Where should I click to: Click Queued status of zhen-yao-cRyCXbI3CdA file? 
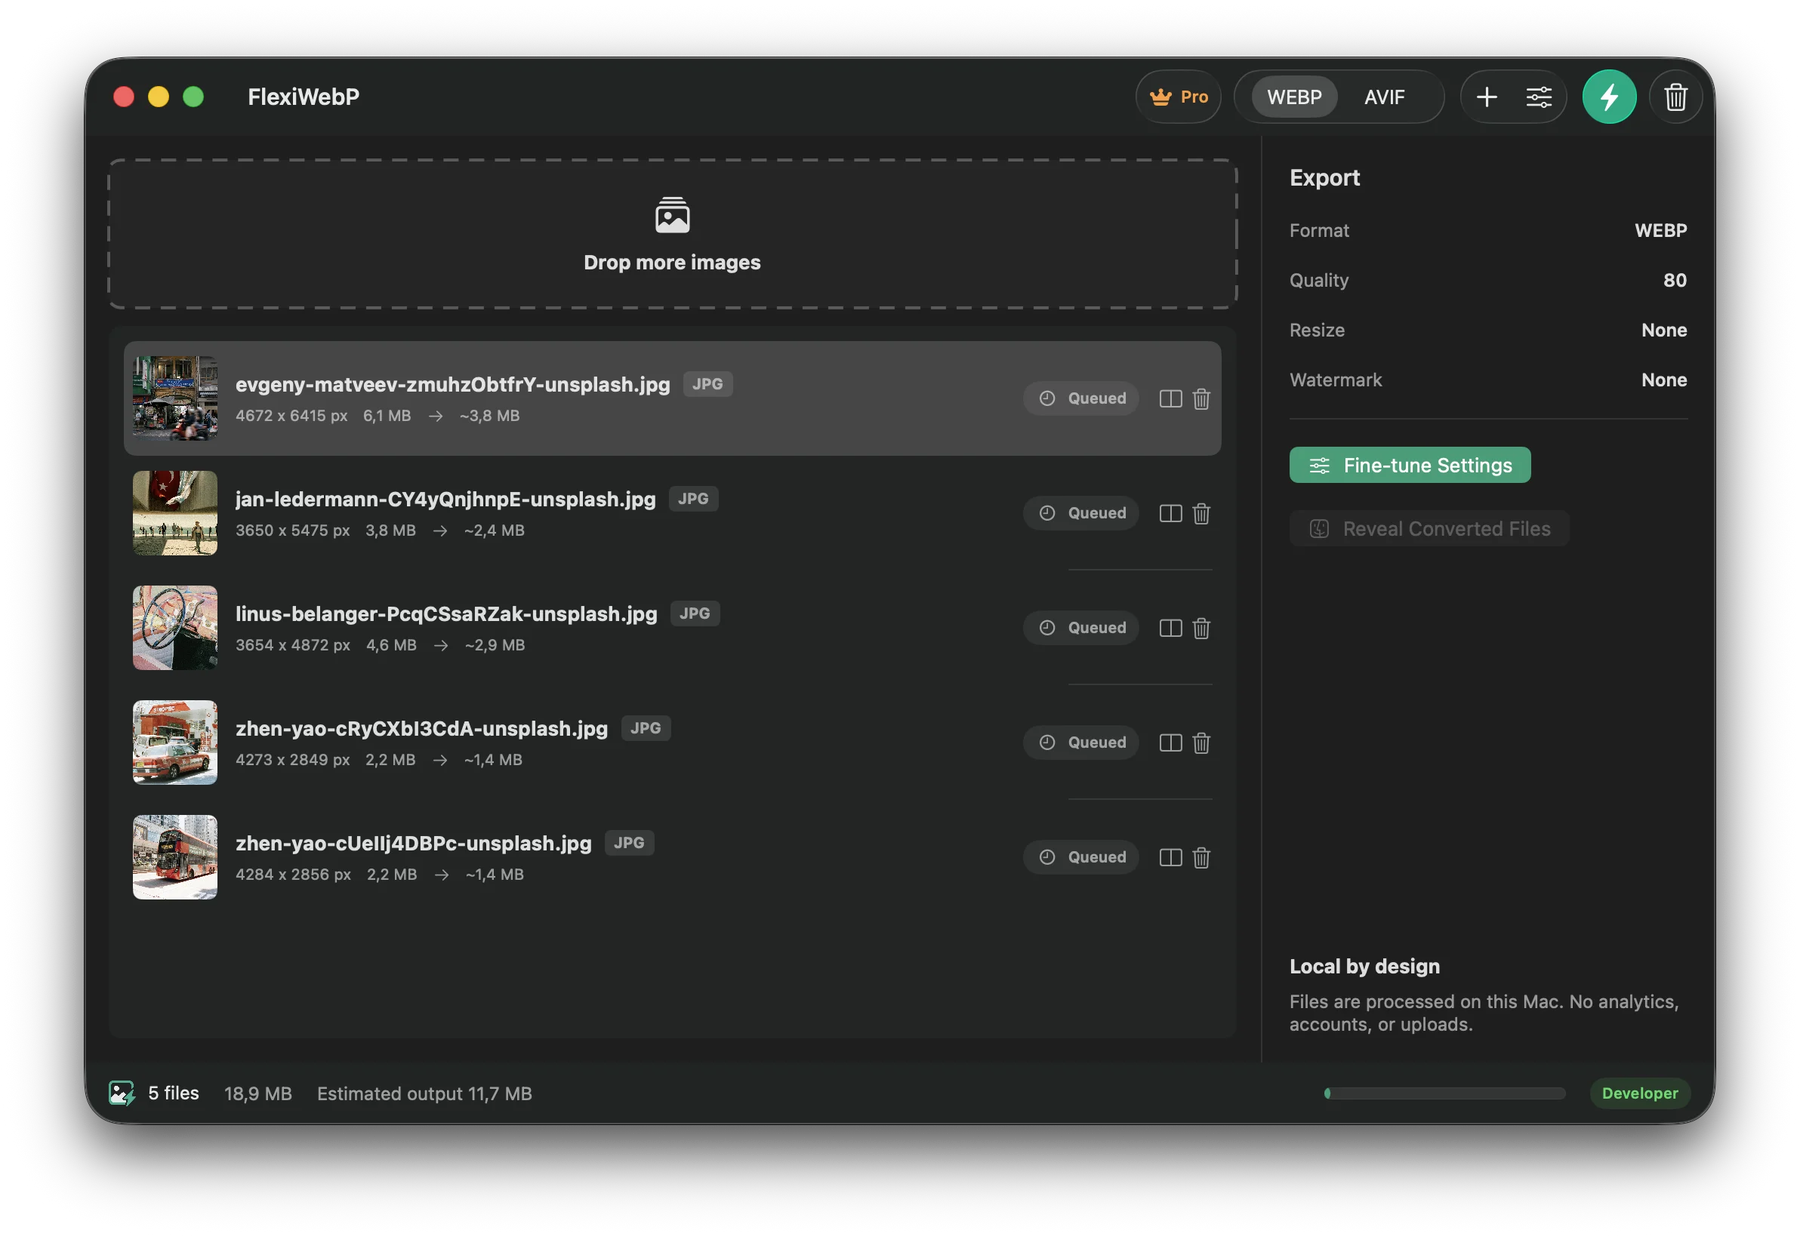[1081, 742]
